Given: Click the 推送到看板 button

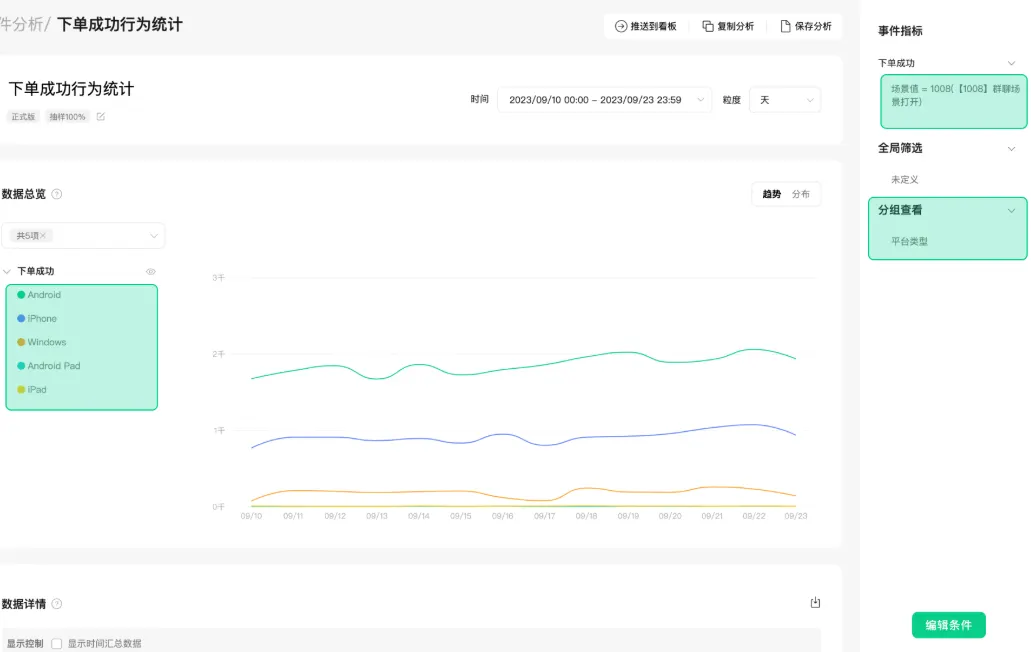Looking at the screenshot, I should click(646, 26).
